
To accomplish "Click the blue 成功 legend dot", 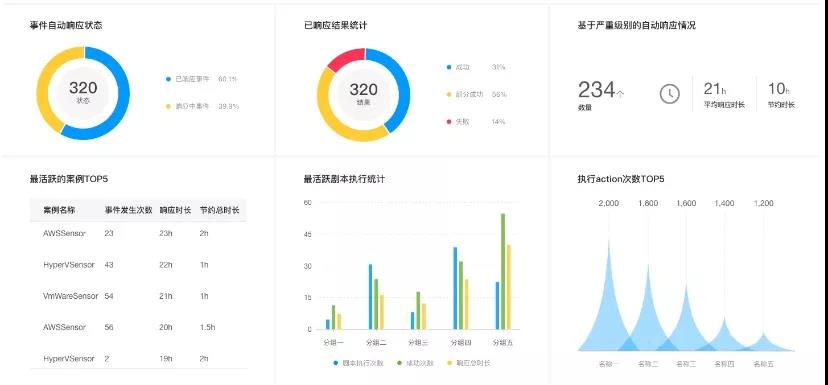I will pos(449,68).
